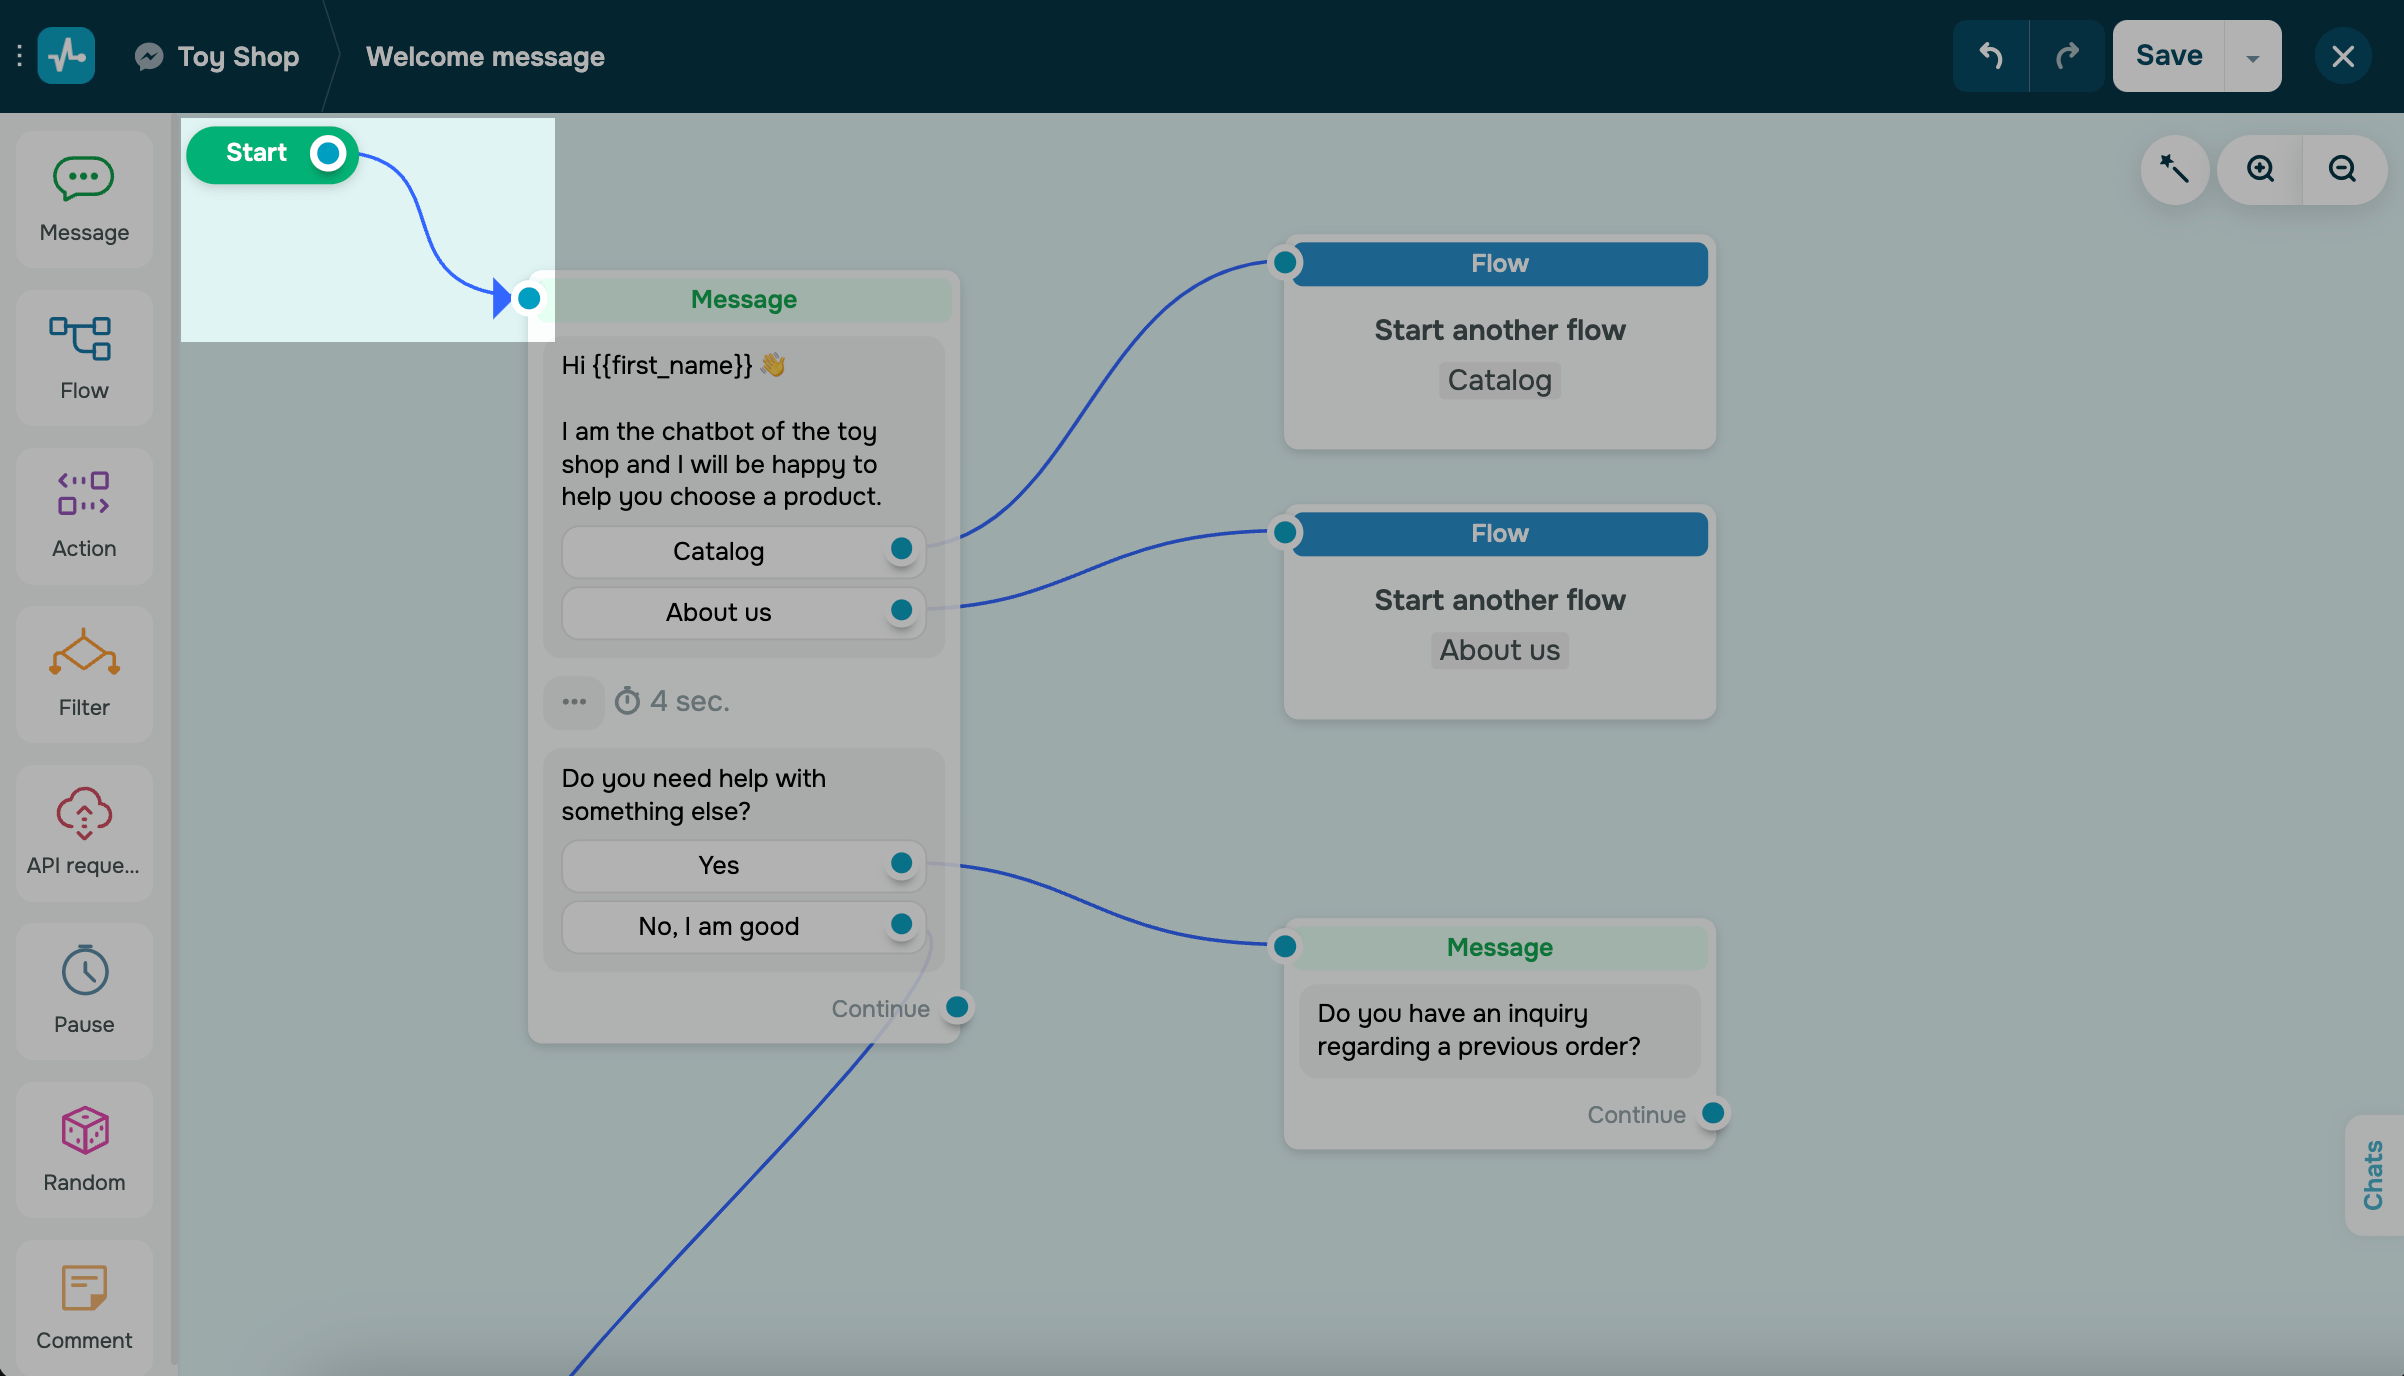The height and width of the screenshot is (1376, 2404).
Task: Select the Comment block tool
Action: click(x=84, y=1307)
